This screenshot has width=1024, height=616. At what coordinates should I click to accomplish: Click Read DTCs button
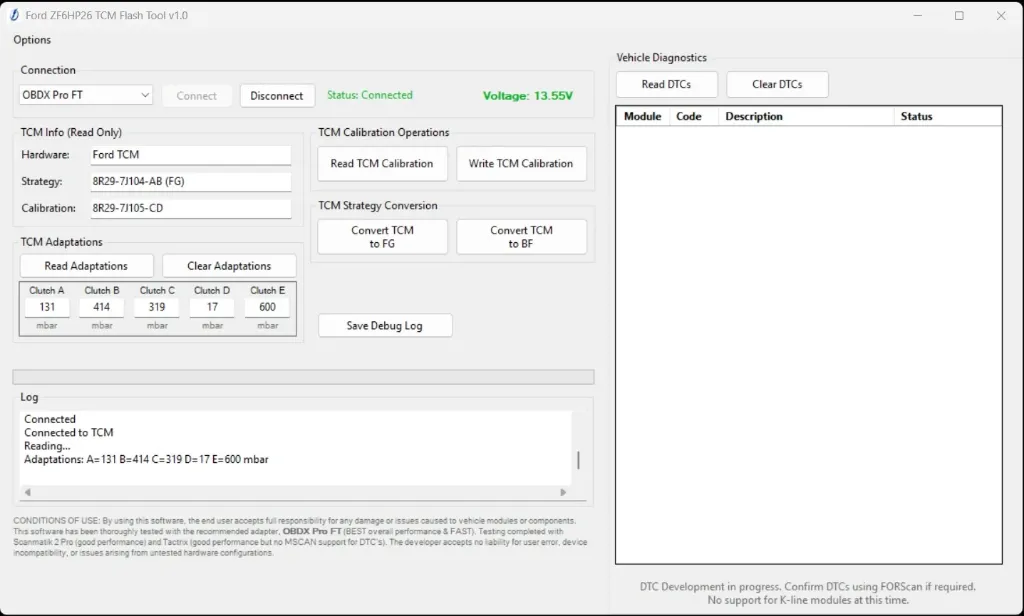coord(666,85)
